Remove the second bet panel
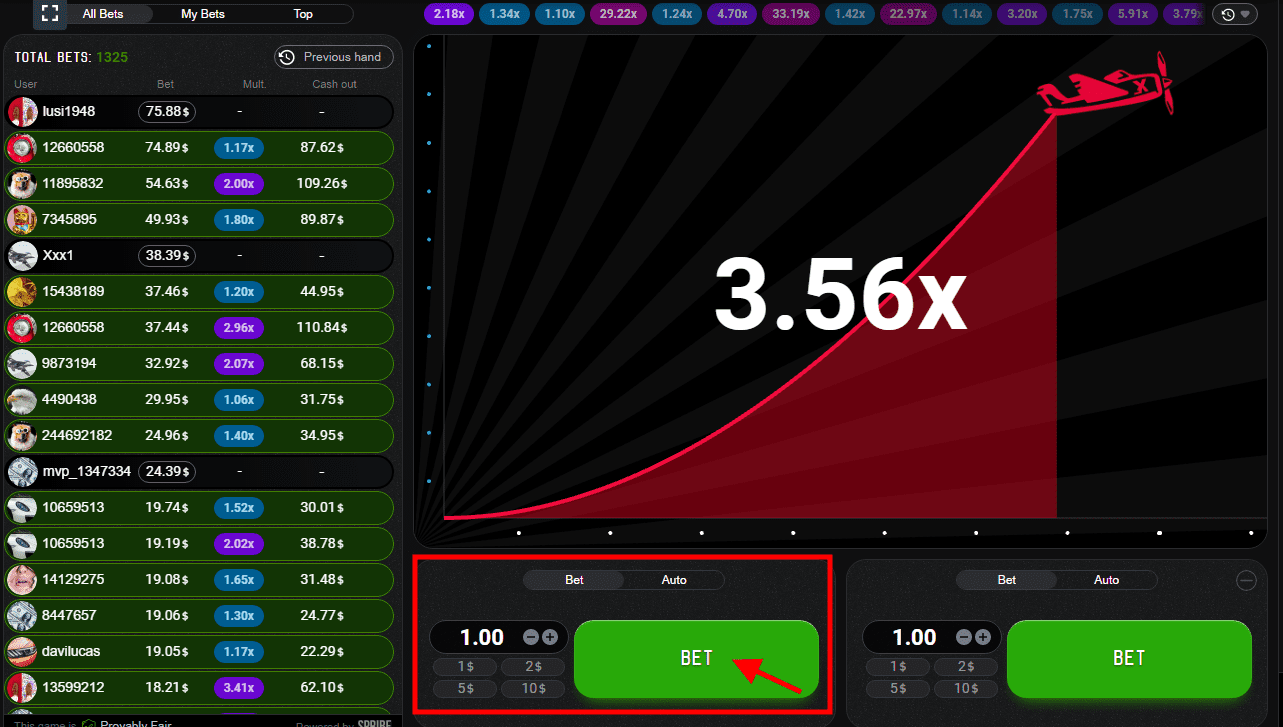The image size is (1283, 727). 1246,580
